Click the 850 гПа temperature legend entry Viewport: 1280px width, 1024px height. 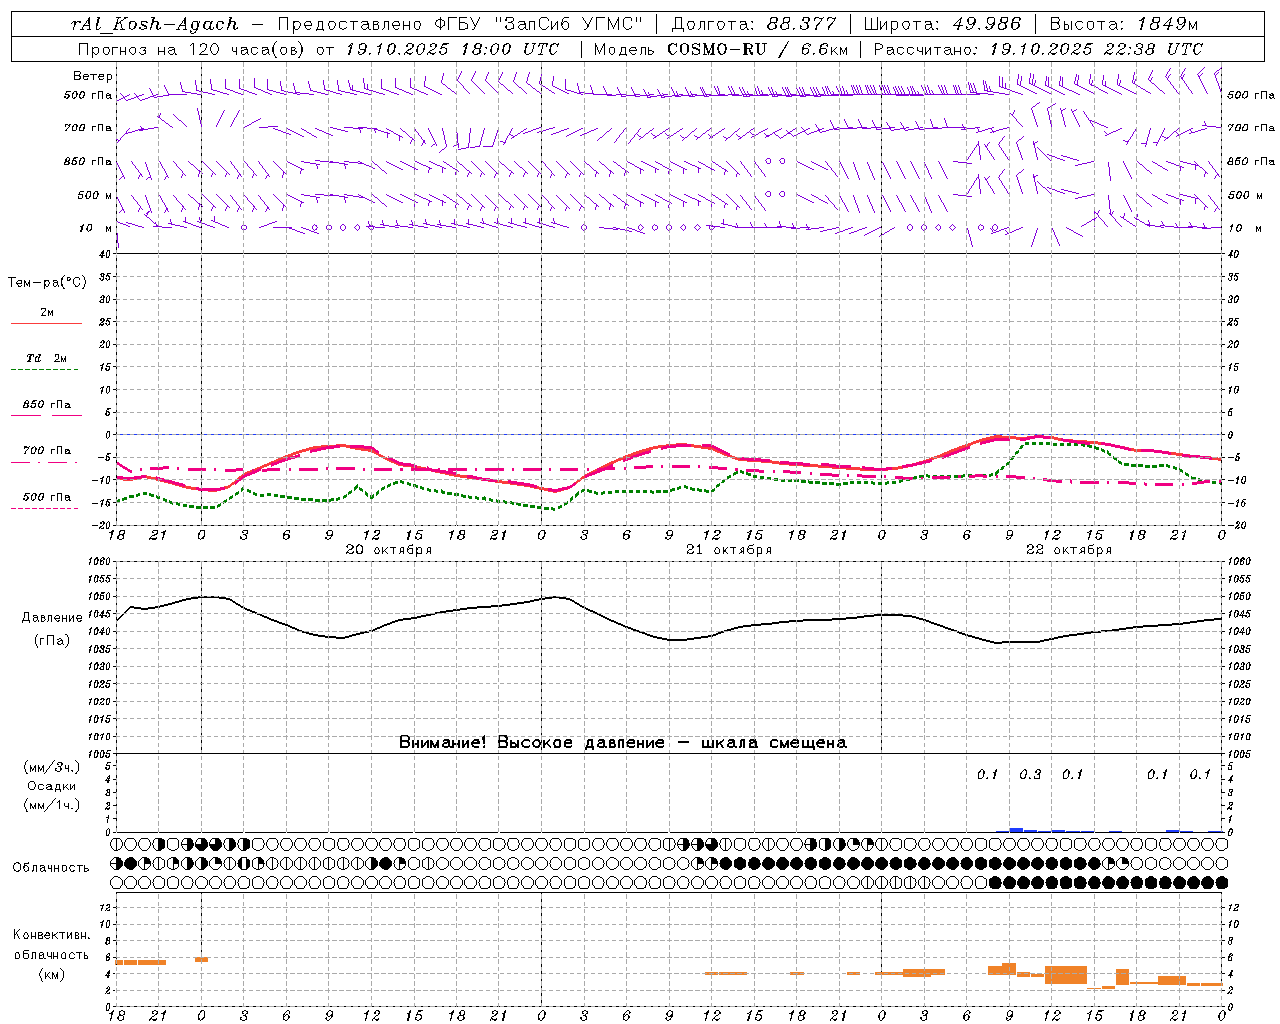pyautogui.click(x=46, y=409)
